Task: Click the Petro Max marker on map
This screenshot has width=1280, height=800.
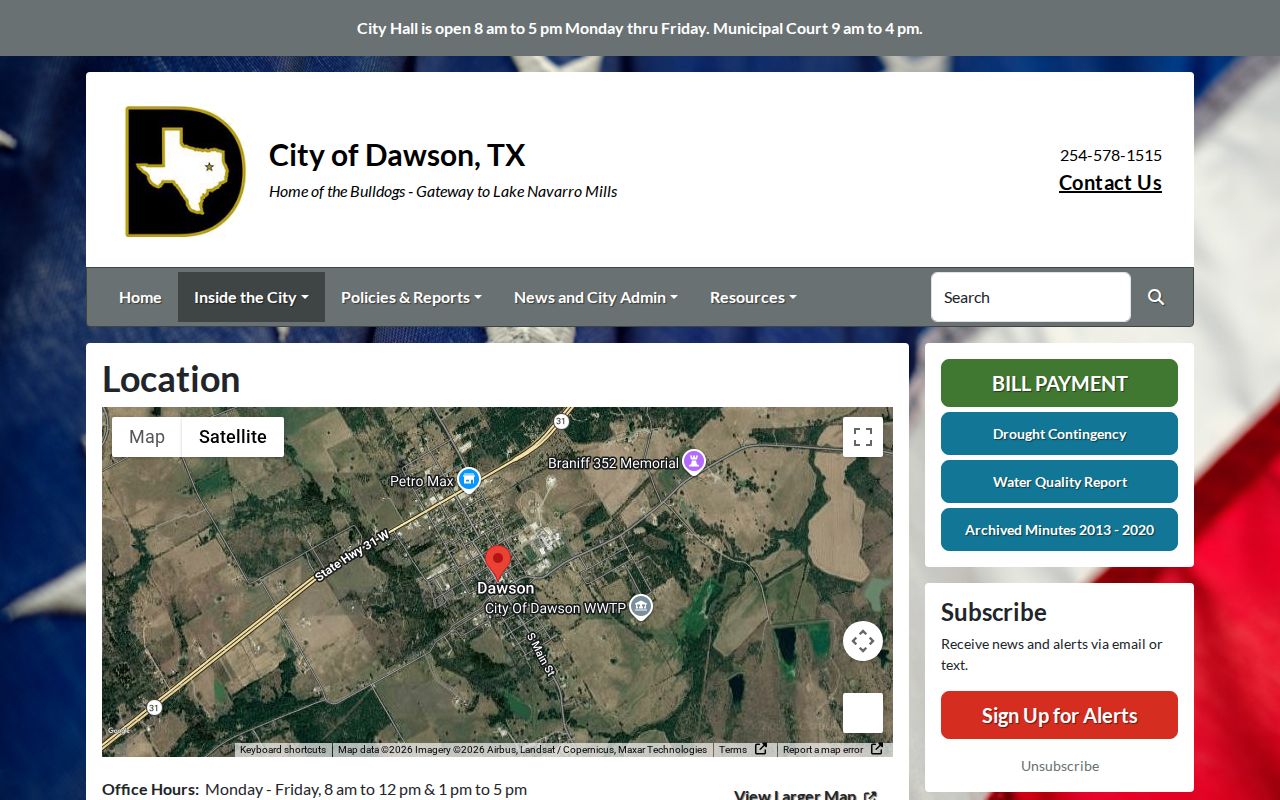Action: point(468,481)
